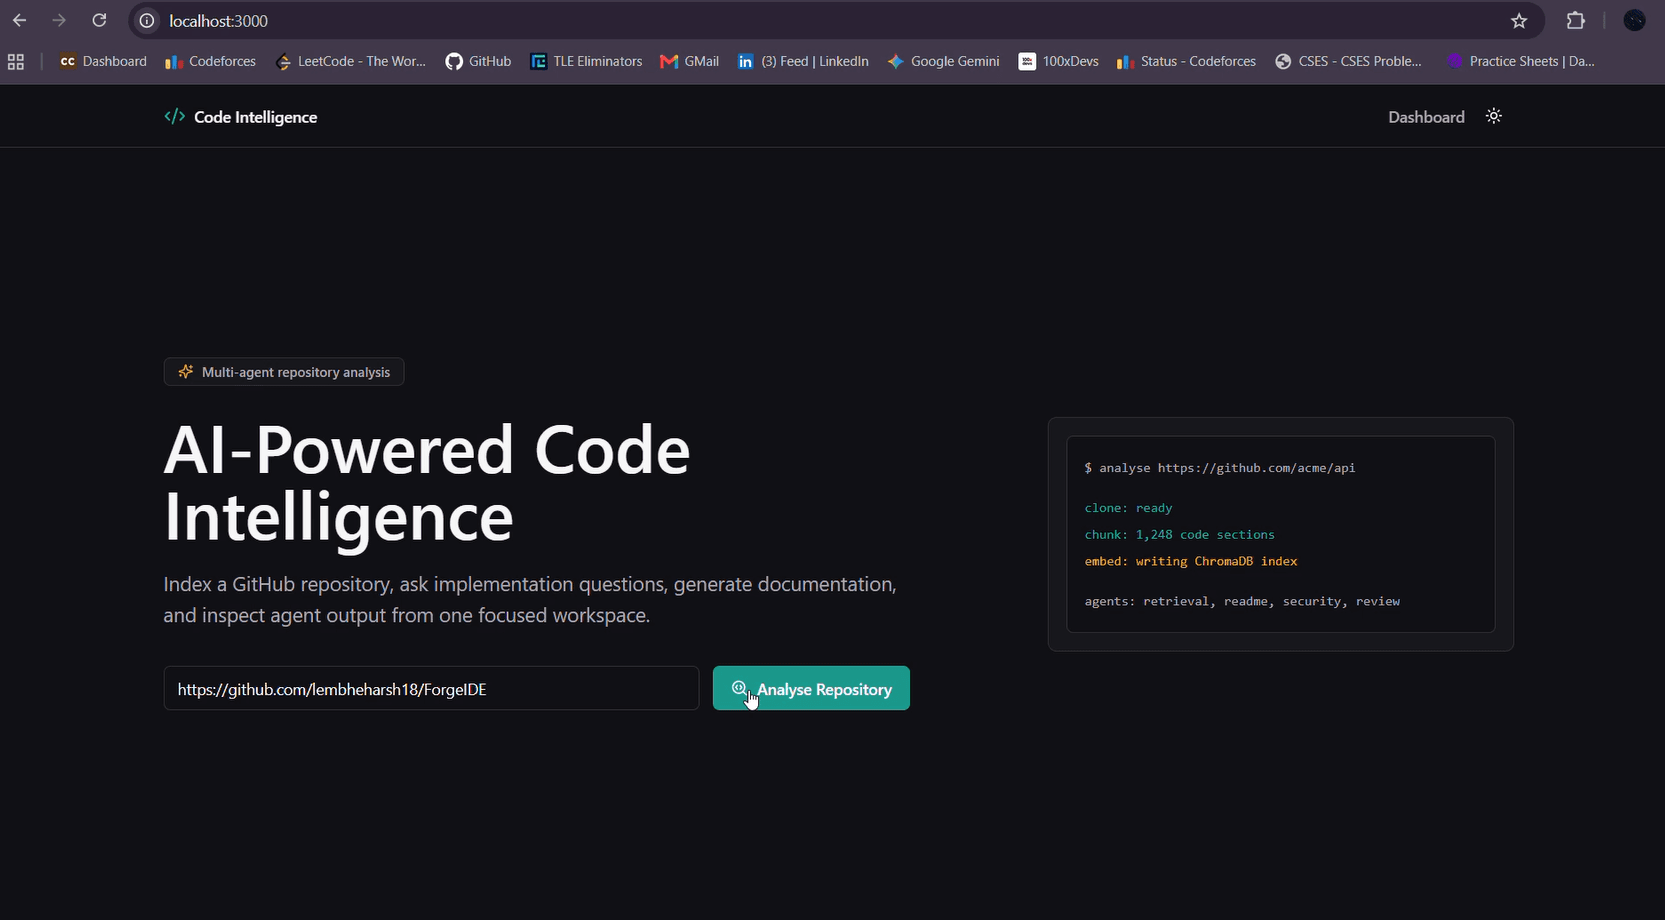
Task: Open the Status - Codeforces bookmark
Action: [x=1186, y=61]
